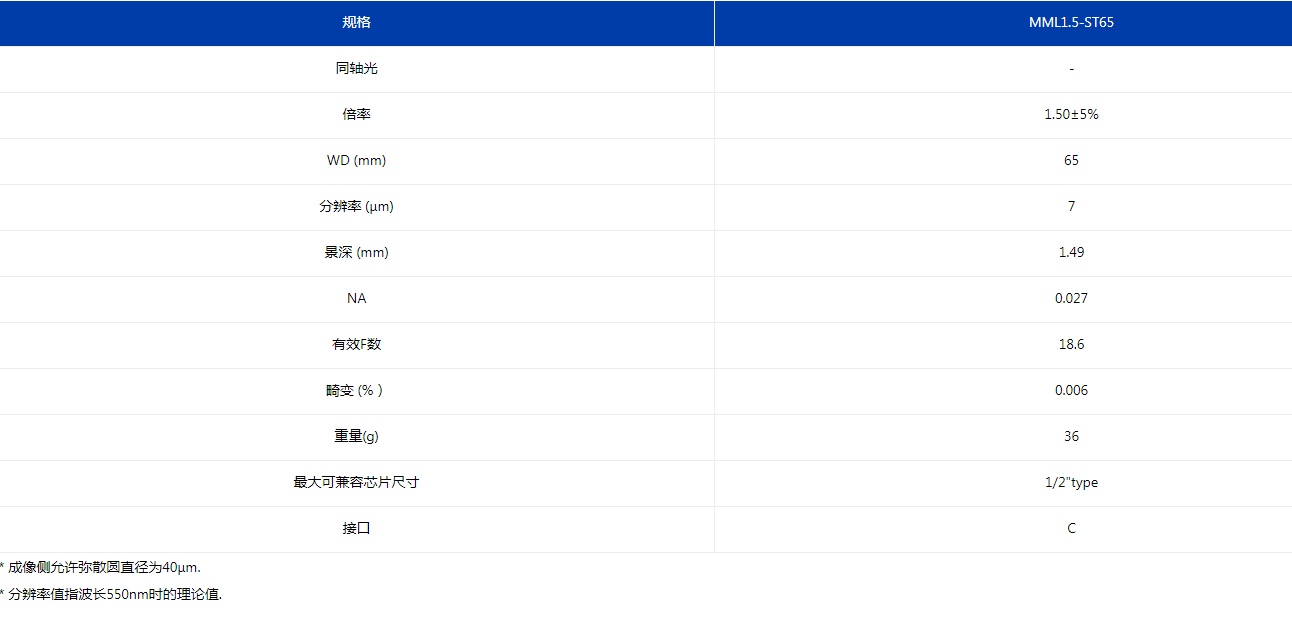Click the 规格 header cell

pyautogui.click(x=357, y=23)
